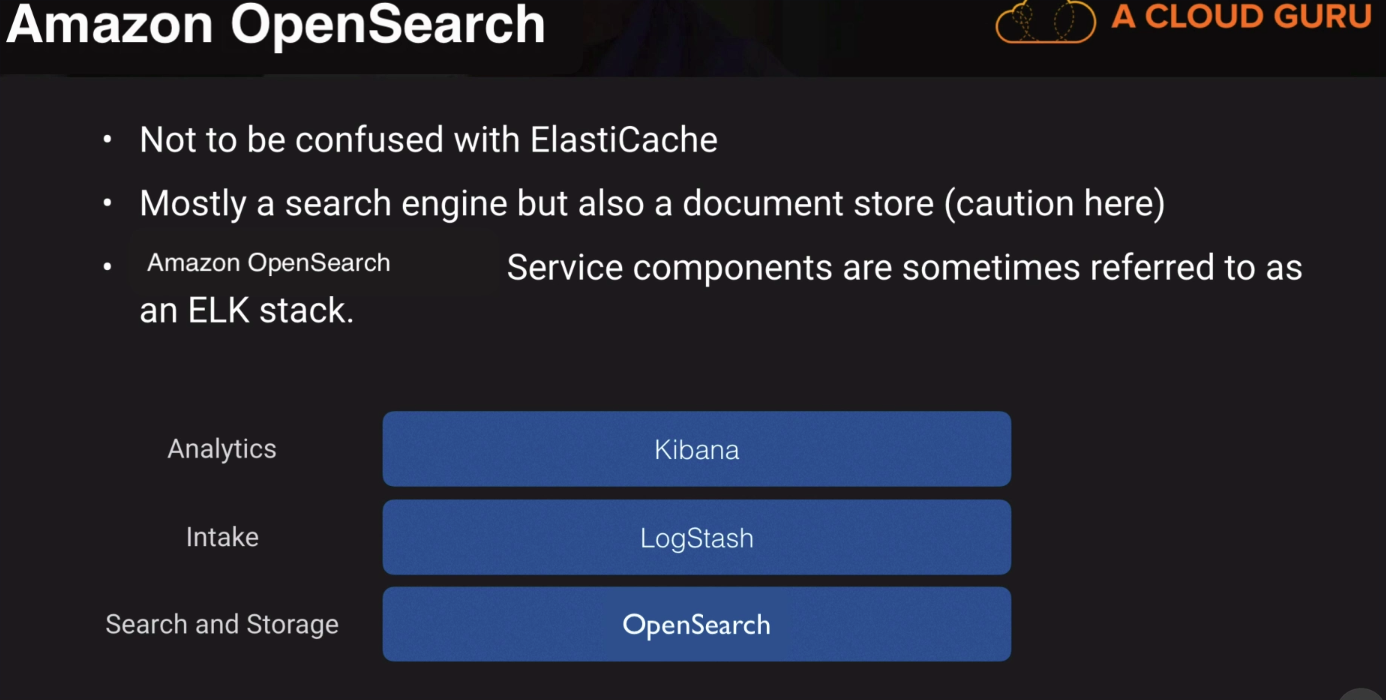Select the Kibana block in the diagram
The width and height of the screenshot is (1386, 700).
pyautogui.click(x=696, y=449)
